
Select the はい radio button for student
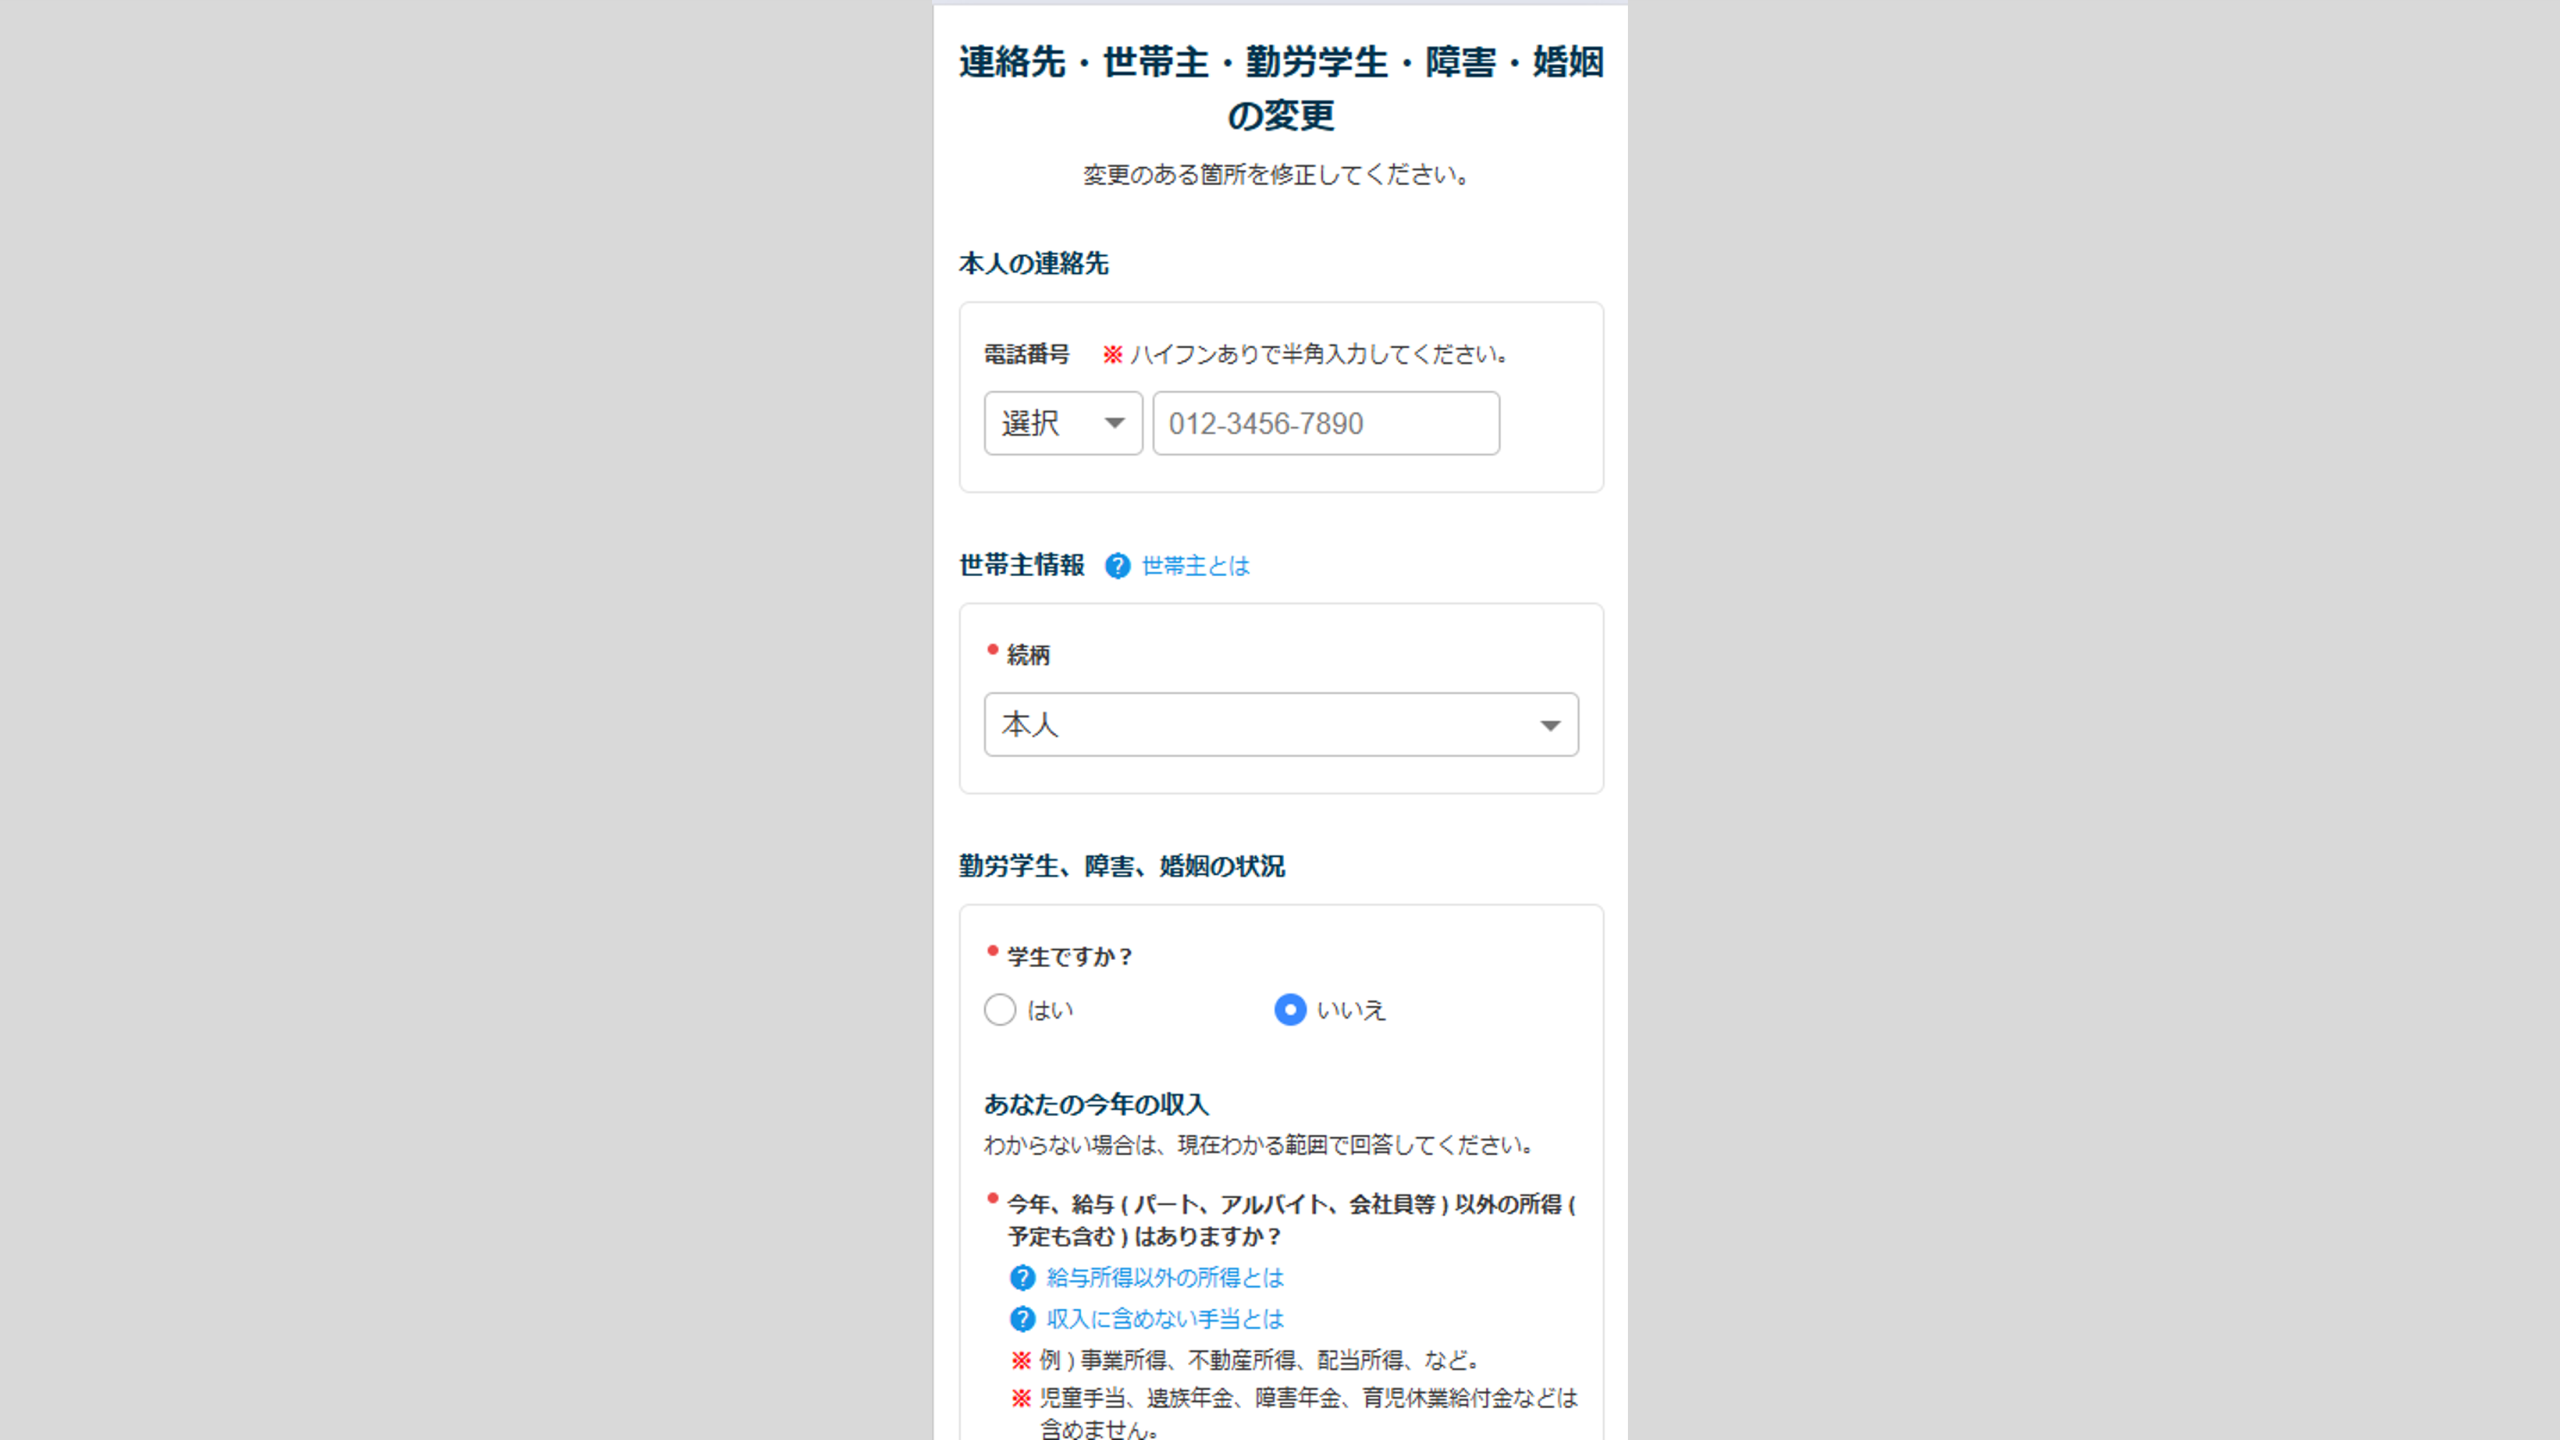coord(1000,1010)
